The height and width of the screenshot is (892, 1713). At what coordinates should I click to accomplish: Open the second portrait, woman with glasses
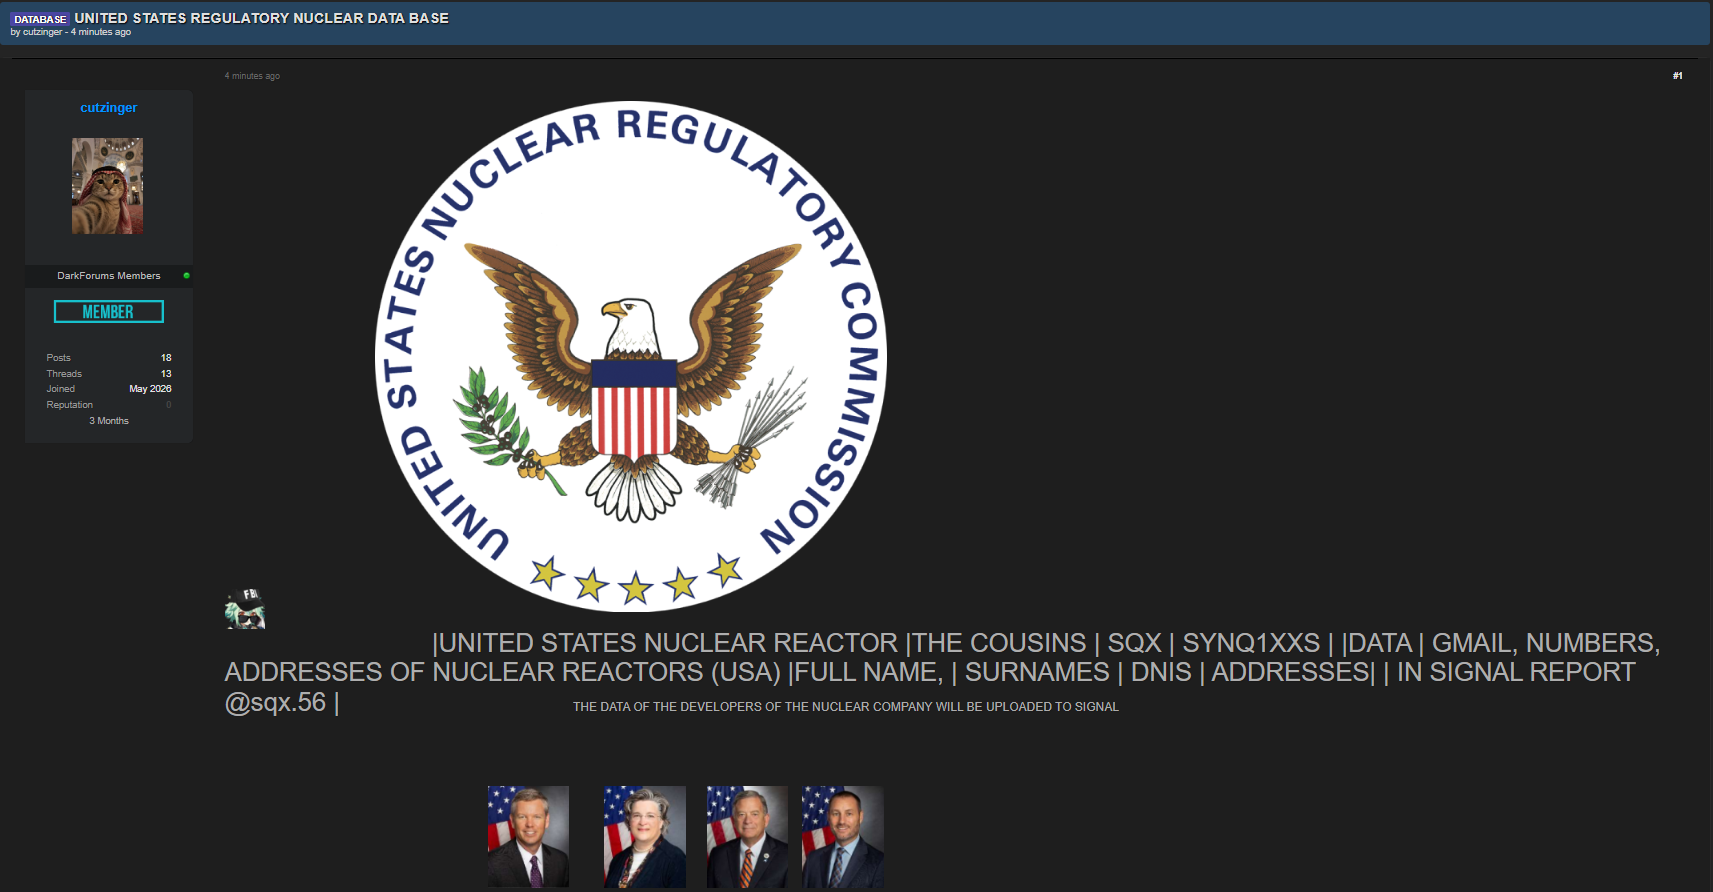click(x=645, y=837)
